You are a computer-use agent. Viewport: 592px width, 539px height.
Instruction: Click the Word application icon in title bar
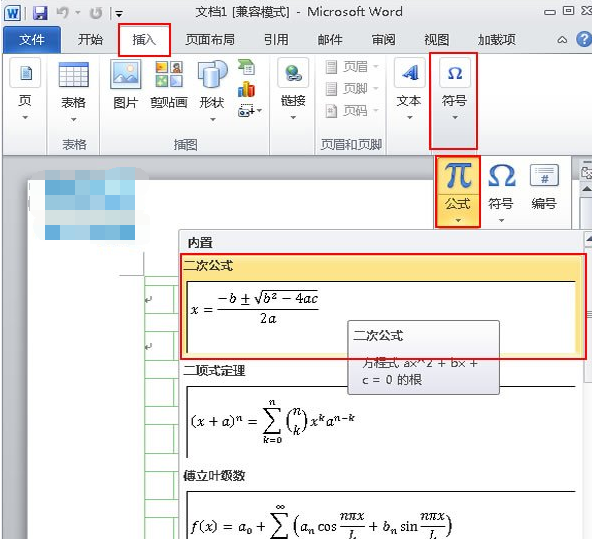12,13
